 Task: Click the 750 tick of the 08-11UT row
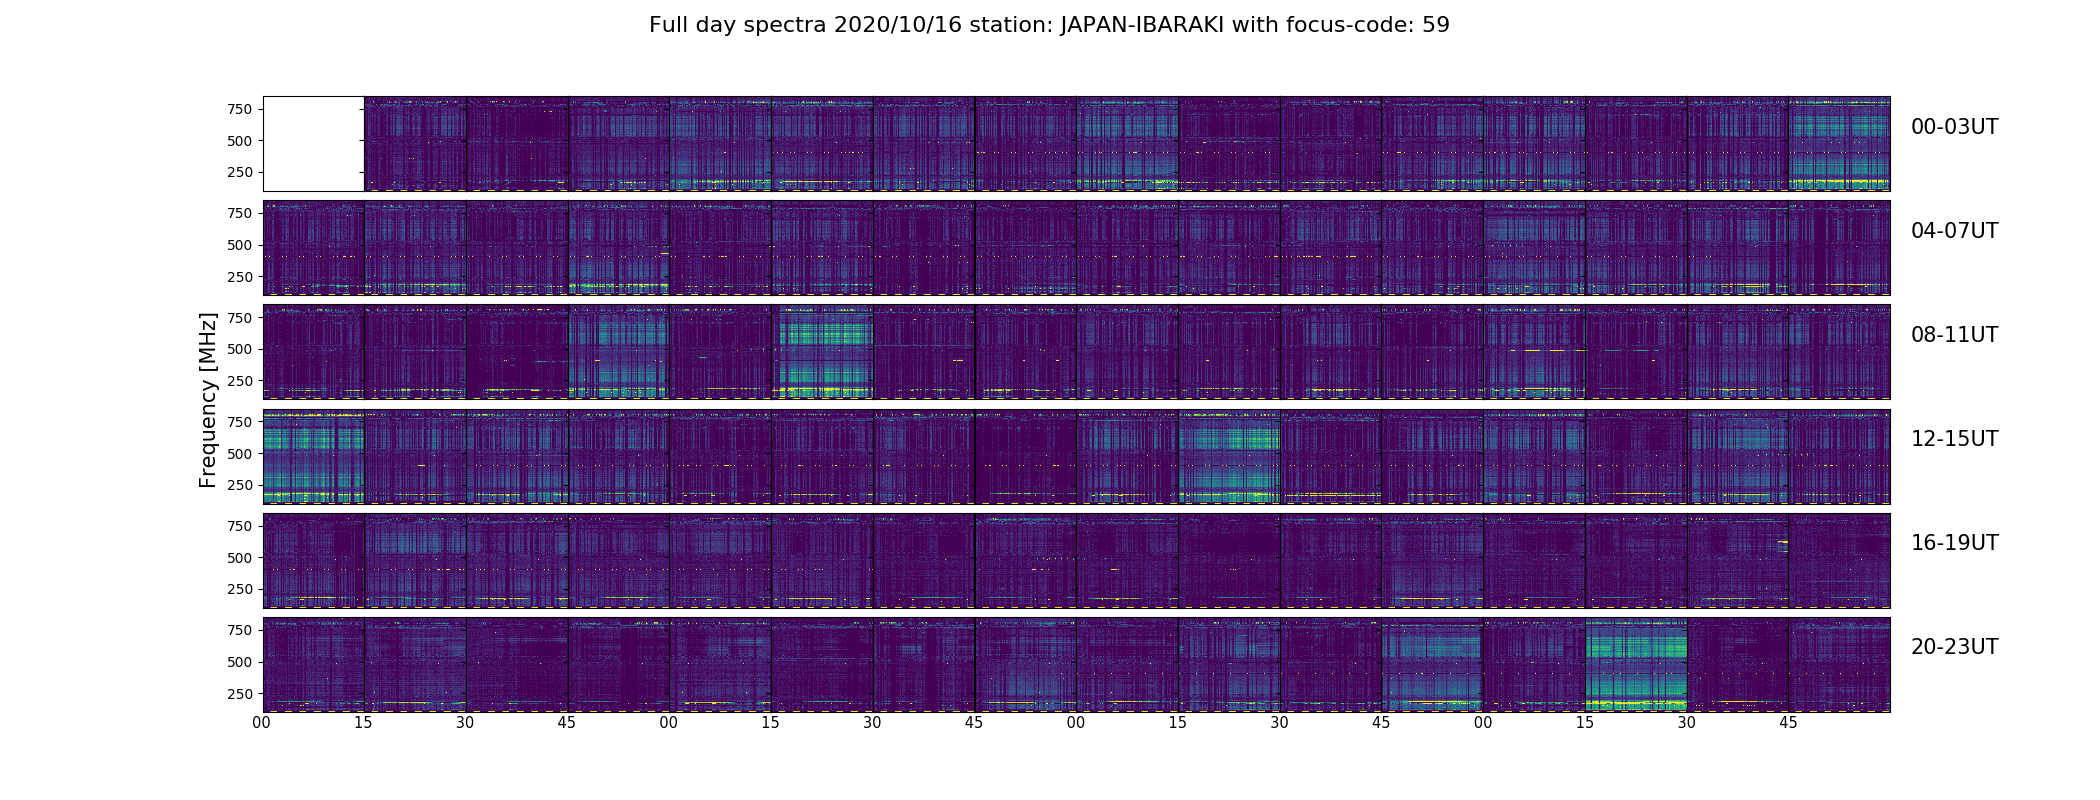click(x=239, y=317)
